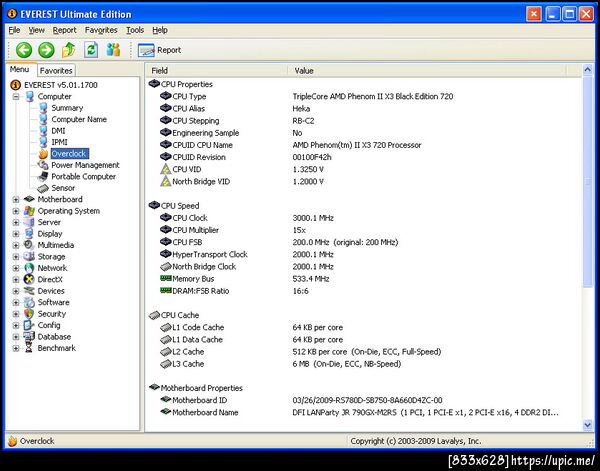Click the Field column header

click(x=217, y=70)
